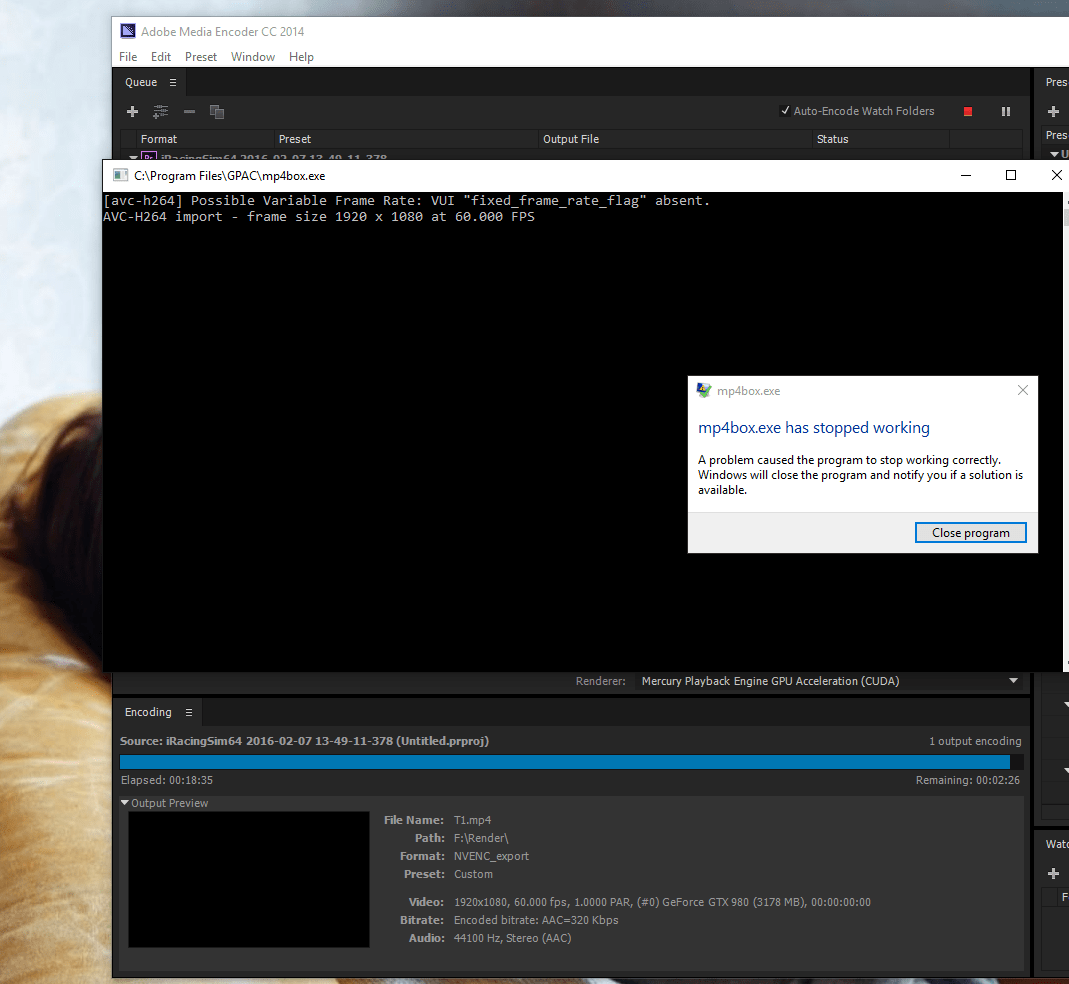This screenshot has height=984, width=1069.
Task: Open the Encoding panel menu
Action: tap(190, 712)
